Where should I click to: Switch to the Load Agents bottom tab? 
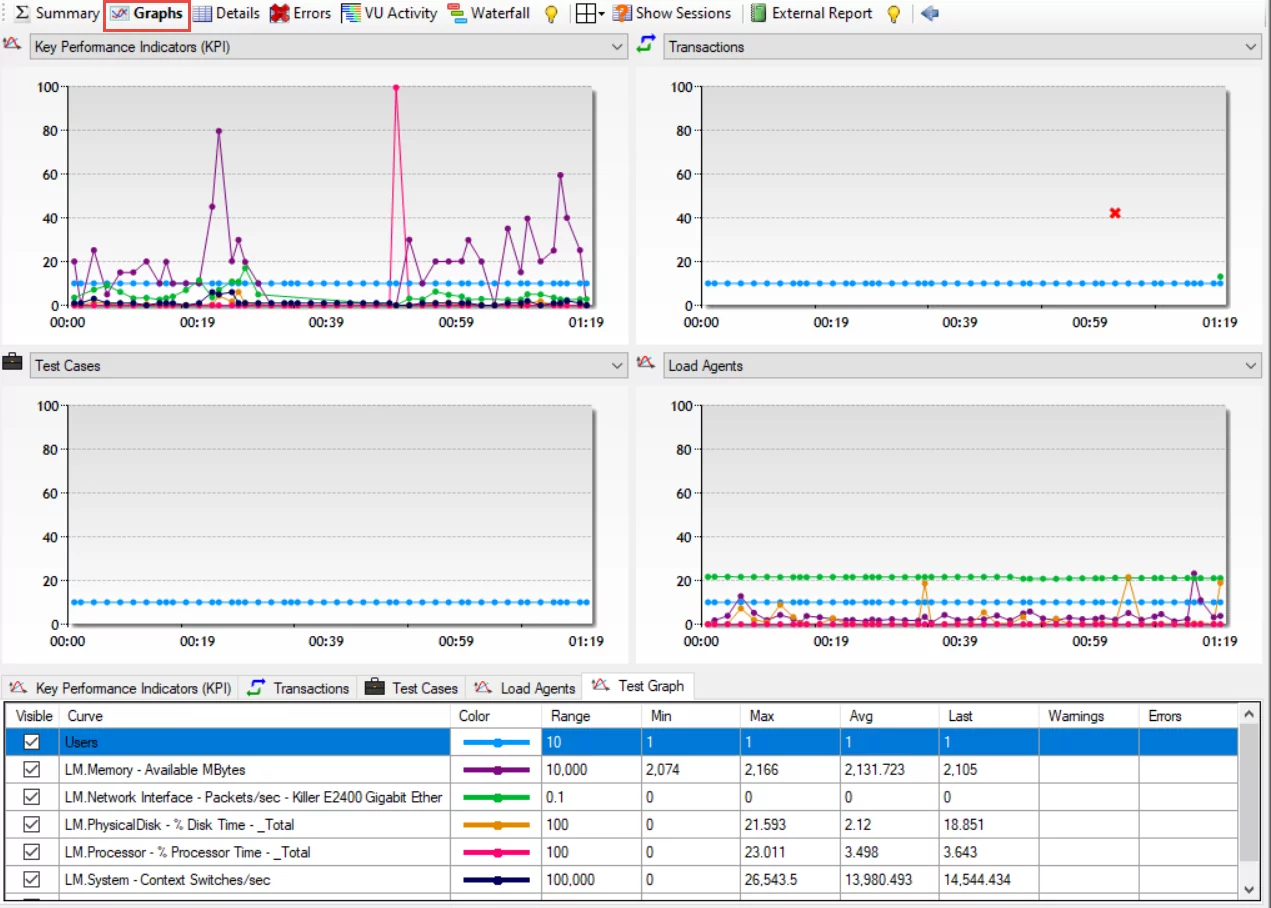(525, 688)
